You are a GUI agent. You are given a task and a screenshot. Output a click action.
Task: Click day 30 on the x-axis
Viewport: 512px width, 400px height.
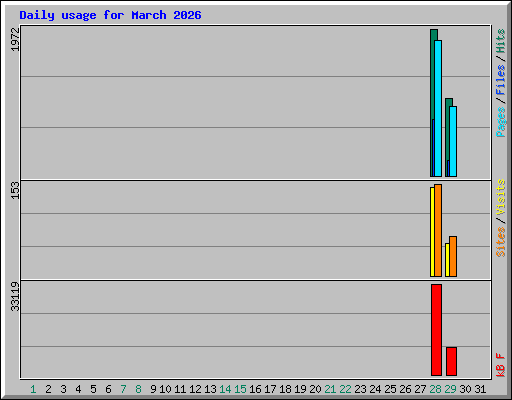(x=465, y=389)
